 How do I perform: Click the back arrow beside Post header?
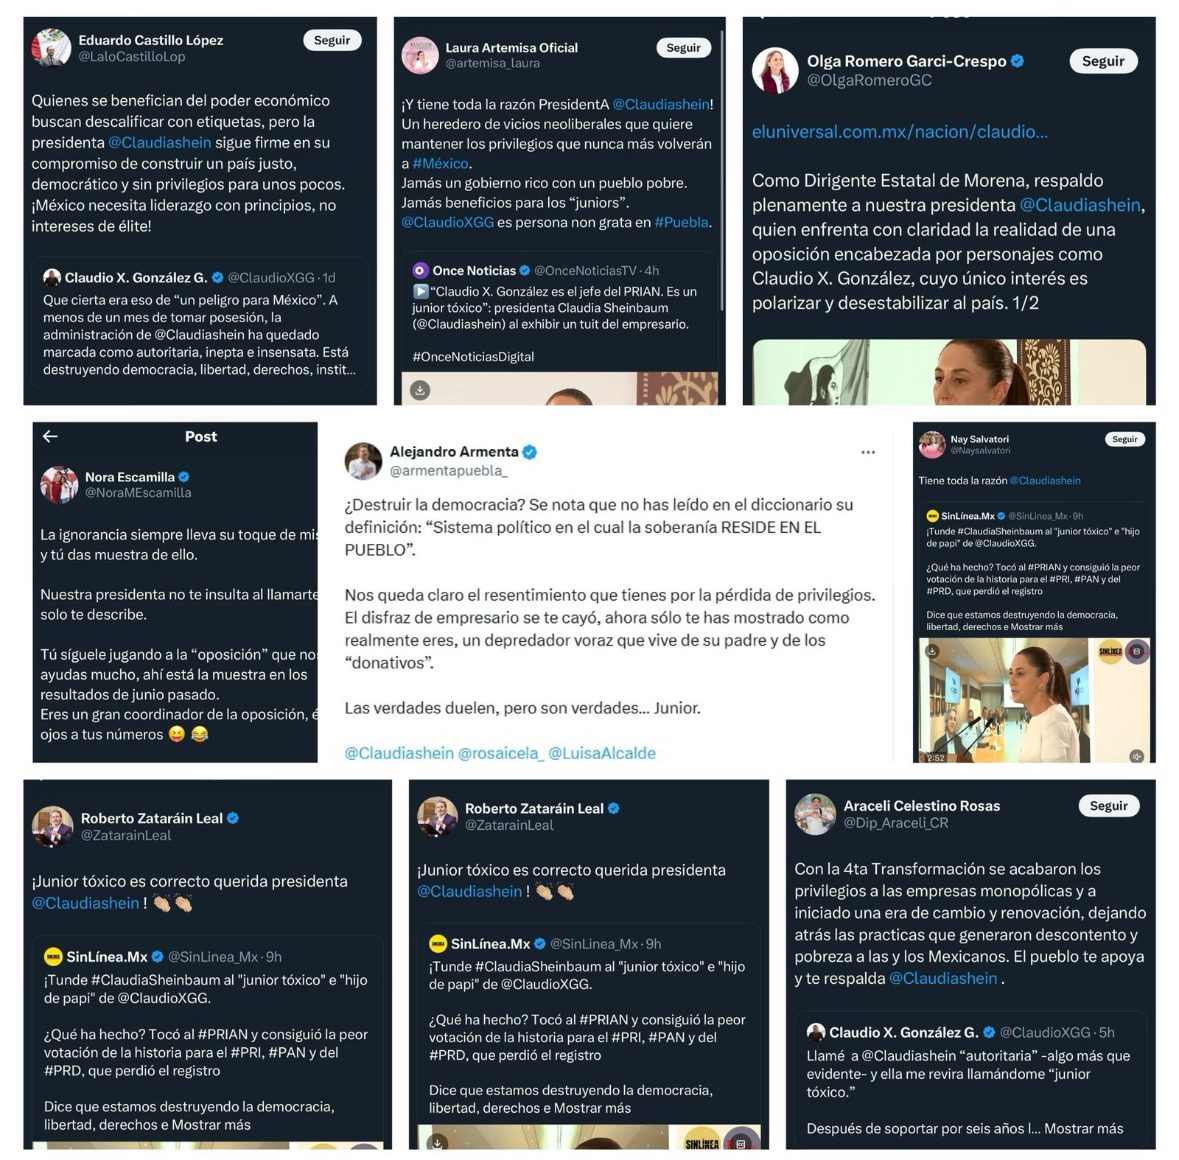coord(50,436)
